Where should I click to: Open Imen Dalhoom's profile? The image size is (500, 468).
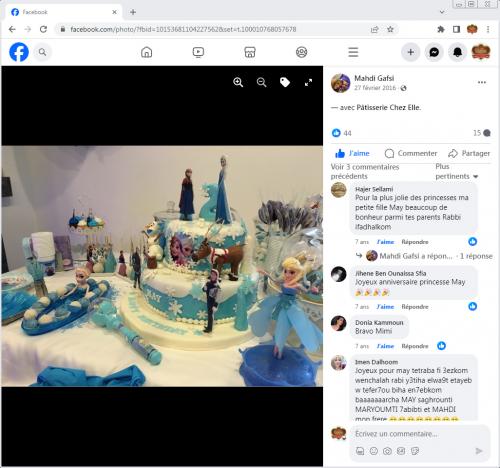point(376,362)
